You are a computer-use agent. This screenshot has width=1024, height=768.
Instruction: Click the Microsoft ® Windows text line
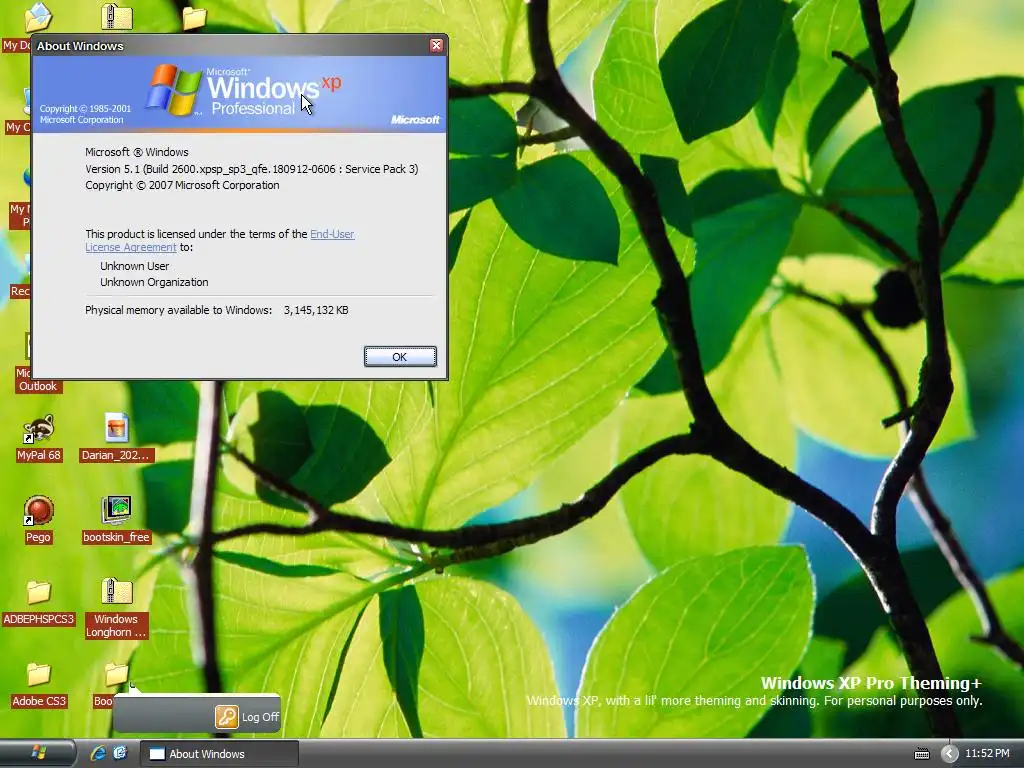click(x=136, y=152)
